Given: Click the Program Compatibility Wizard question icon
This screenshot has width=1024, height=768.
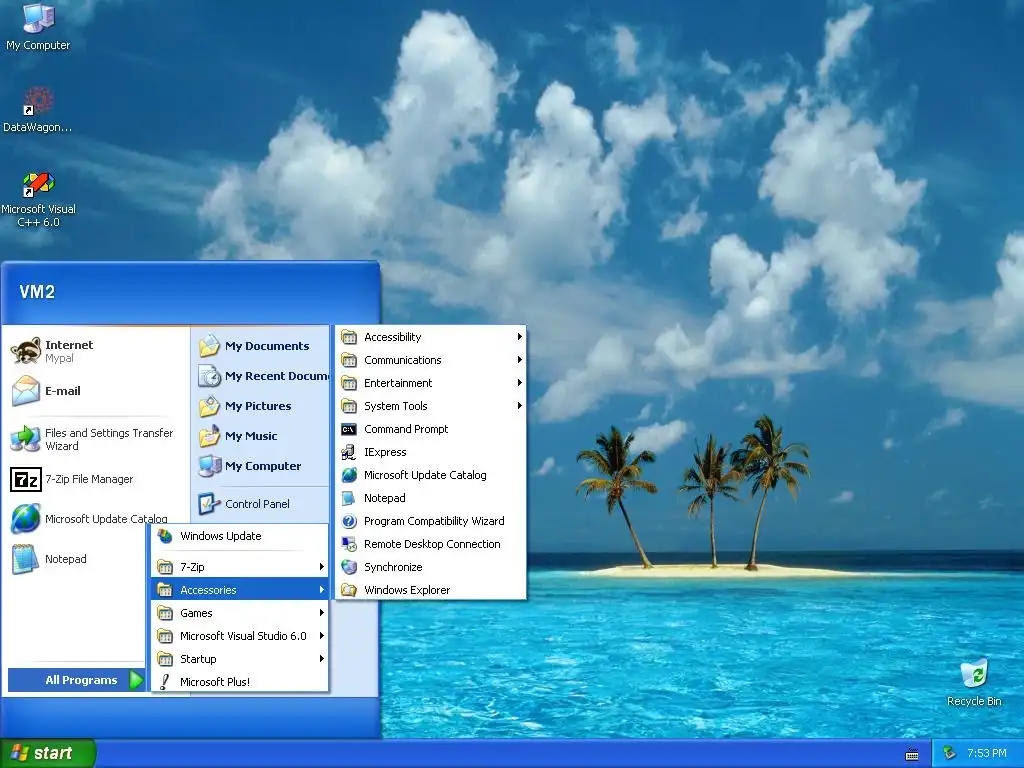Looking at the screenshot, I should click(x=349, y=521).
